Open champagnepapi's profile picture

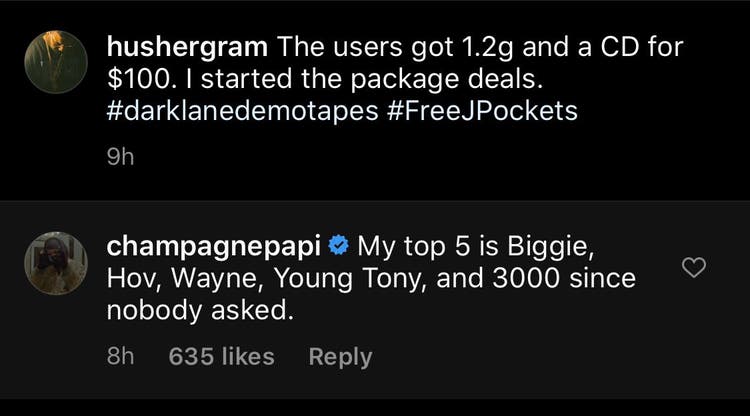[x=57, y=264]
